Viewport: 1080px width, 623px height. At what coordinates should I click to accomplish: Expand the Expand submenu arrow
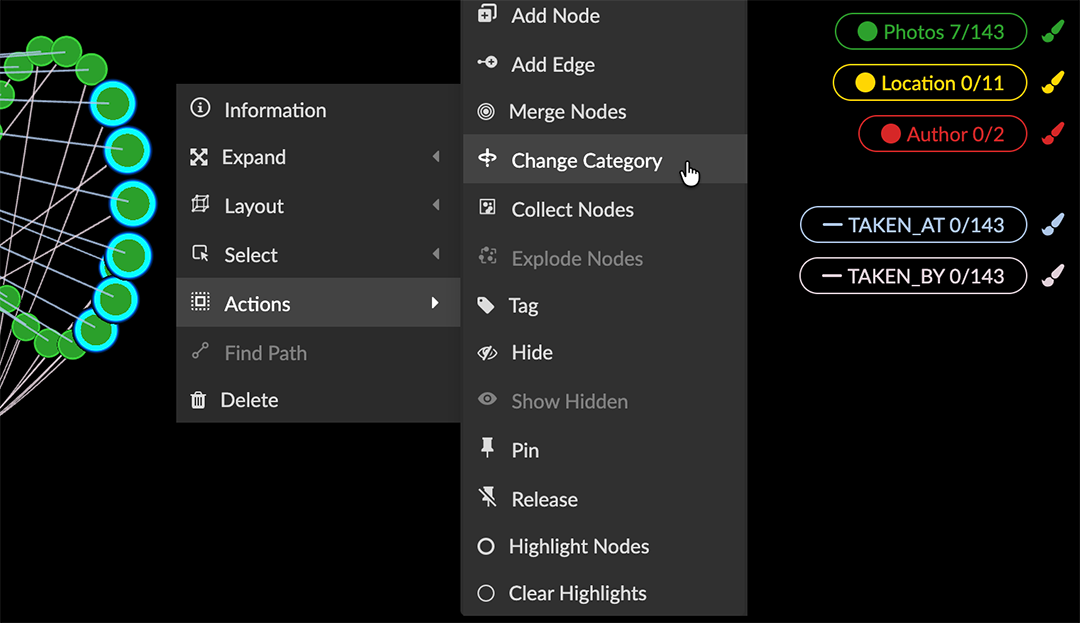pyautogui.click(x=436, y=158)
